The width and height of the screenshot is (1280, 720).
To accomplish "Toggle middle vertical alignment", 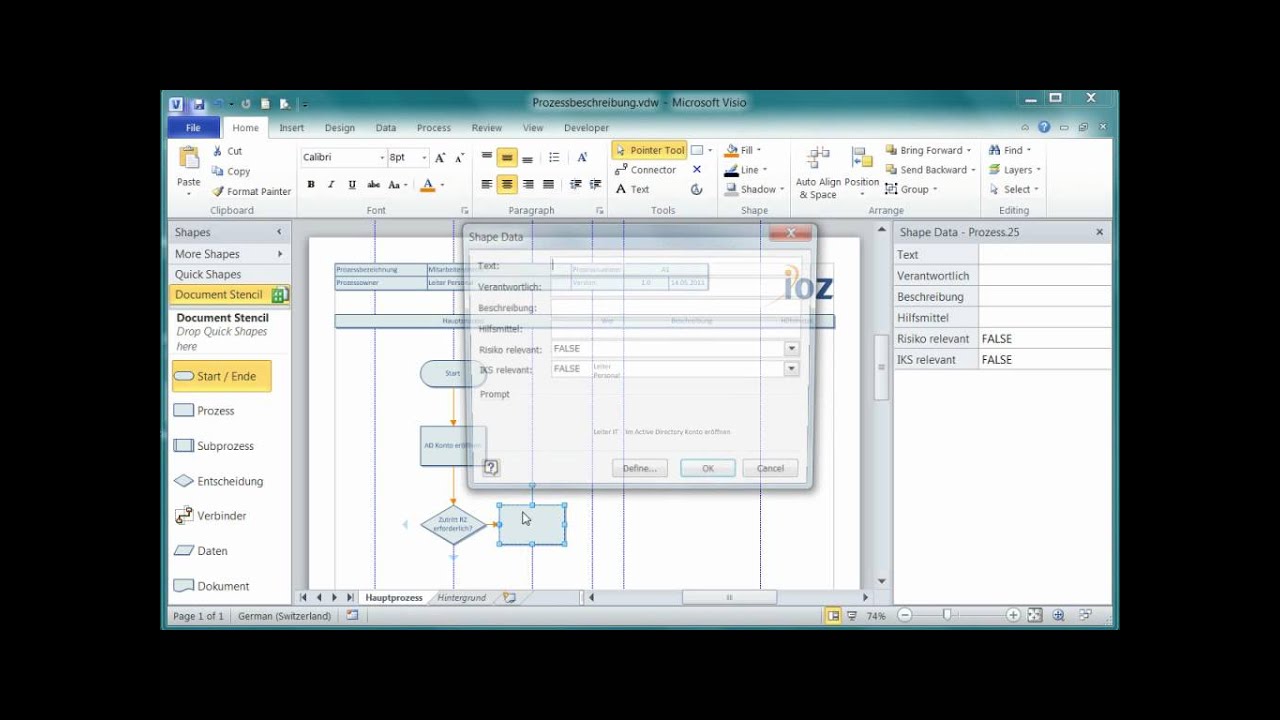I will pyautogui.click(x=507, y=158).
